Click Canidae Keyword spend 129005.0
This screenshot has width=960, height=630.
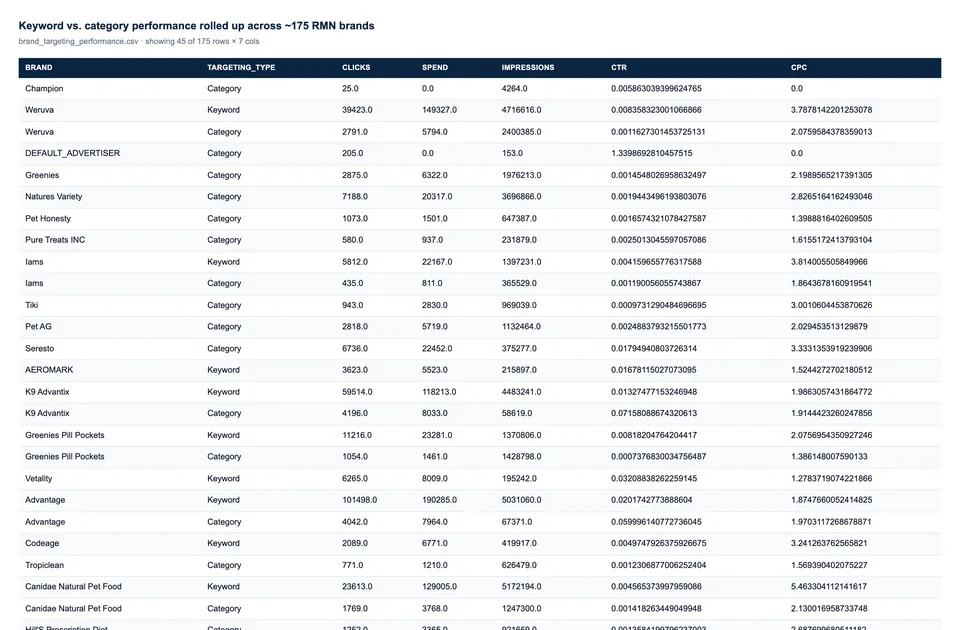[439, 587]
